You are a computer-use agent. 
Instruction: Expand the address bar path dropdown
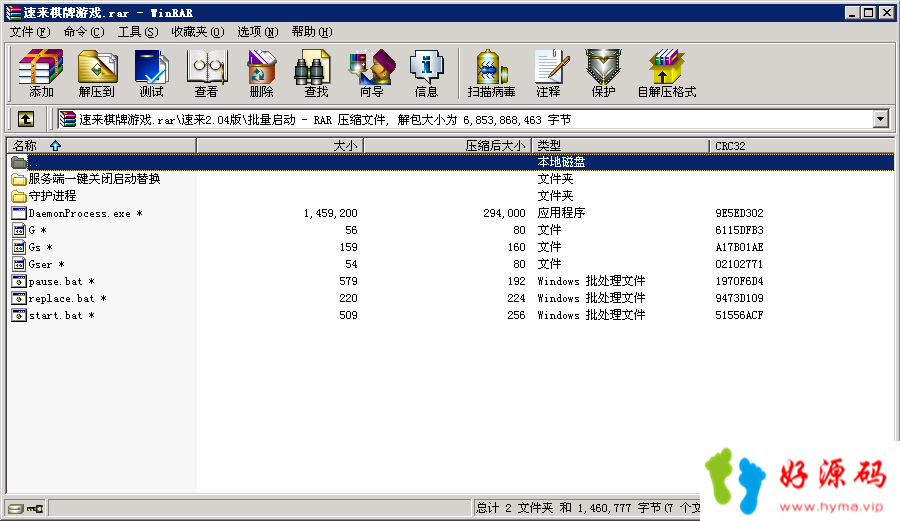click(x=880, y=119)
